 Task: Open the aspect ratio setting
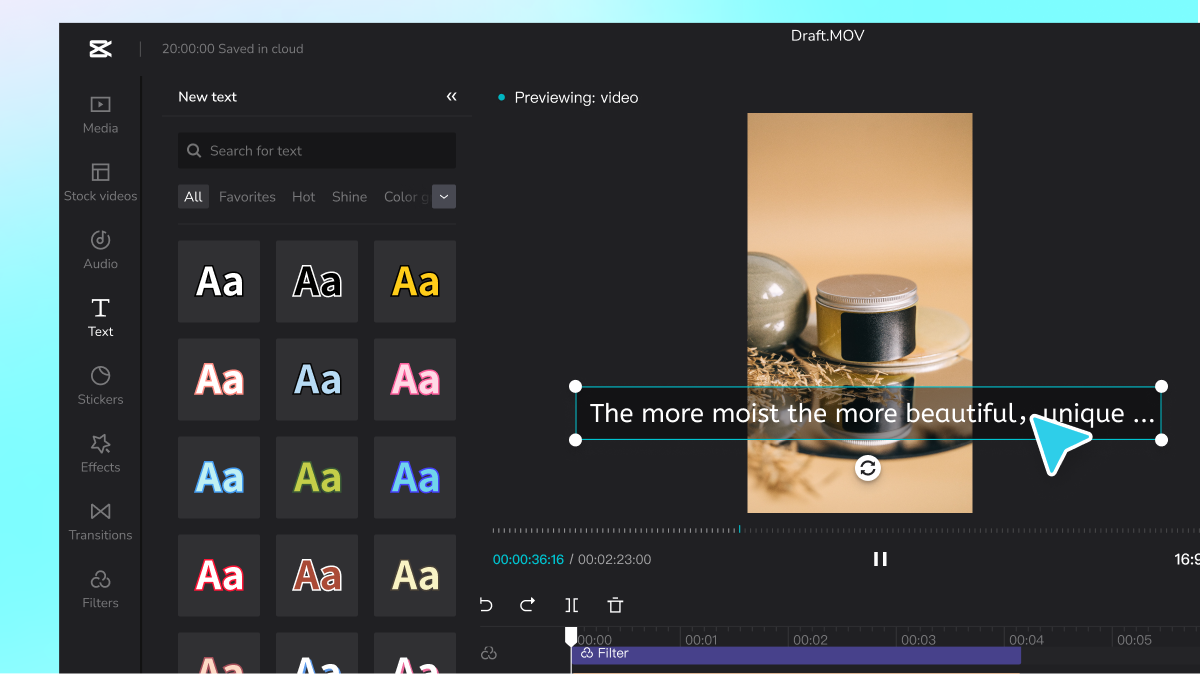1186,560
